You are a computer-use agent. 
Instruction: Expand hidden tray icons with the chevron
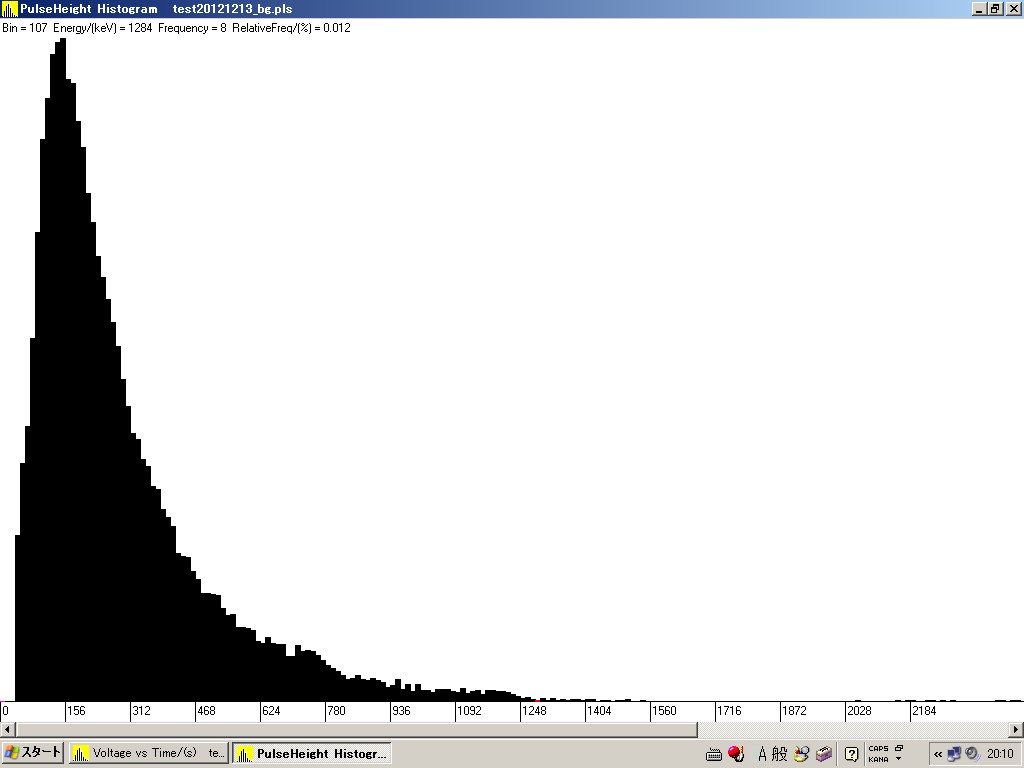click(x=938, y=754)
